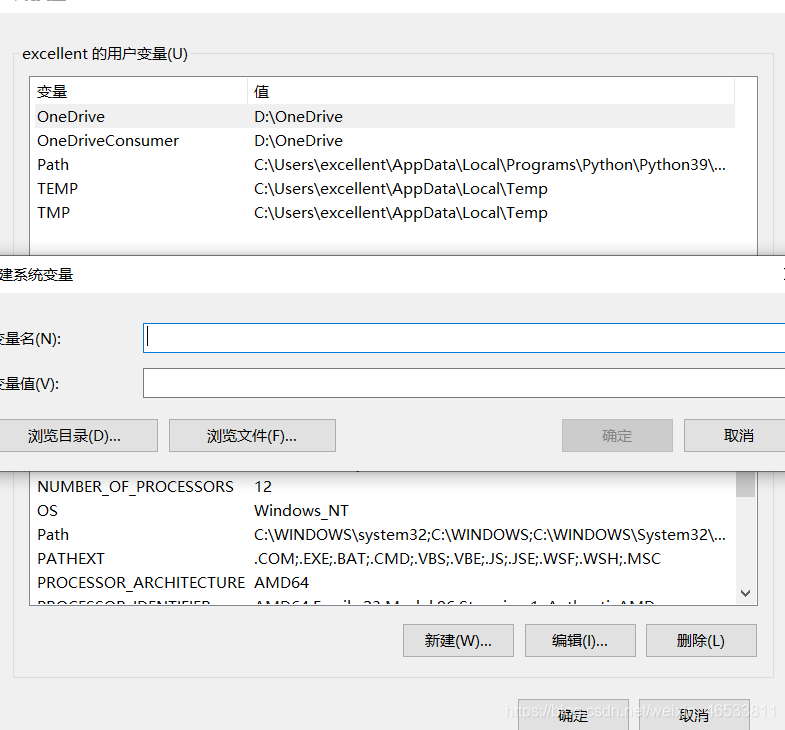The width and height of the screenshot is (785, 730).
Task: Select the system Path variable with C:\WINDOWS\system32
Action: pyautogui.click(x=382, y=534)
